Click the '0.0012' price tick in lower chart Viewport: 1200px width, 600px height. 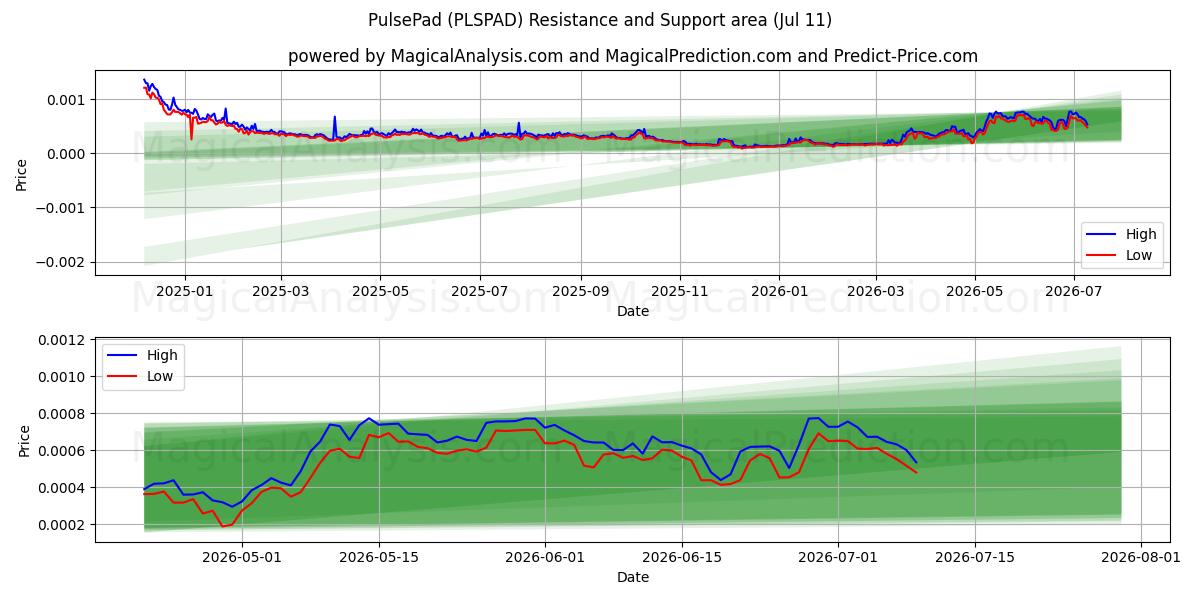(65, 340)
